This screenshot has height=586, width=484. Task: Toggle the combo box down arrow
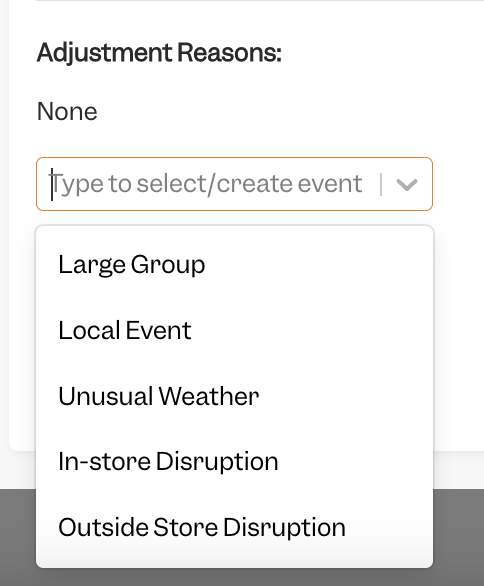(x=406, y=184)
